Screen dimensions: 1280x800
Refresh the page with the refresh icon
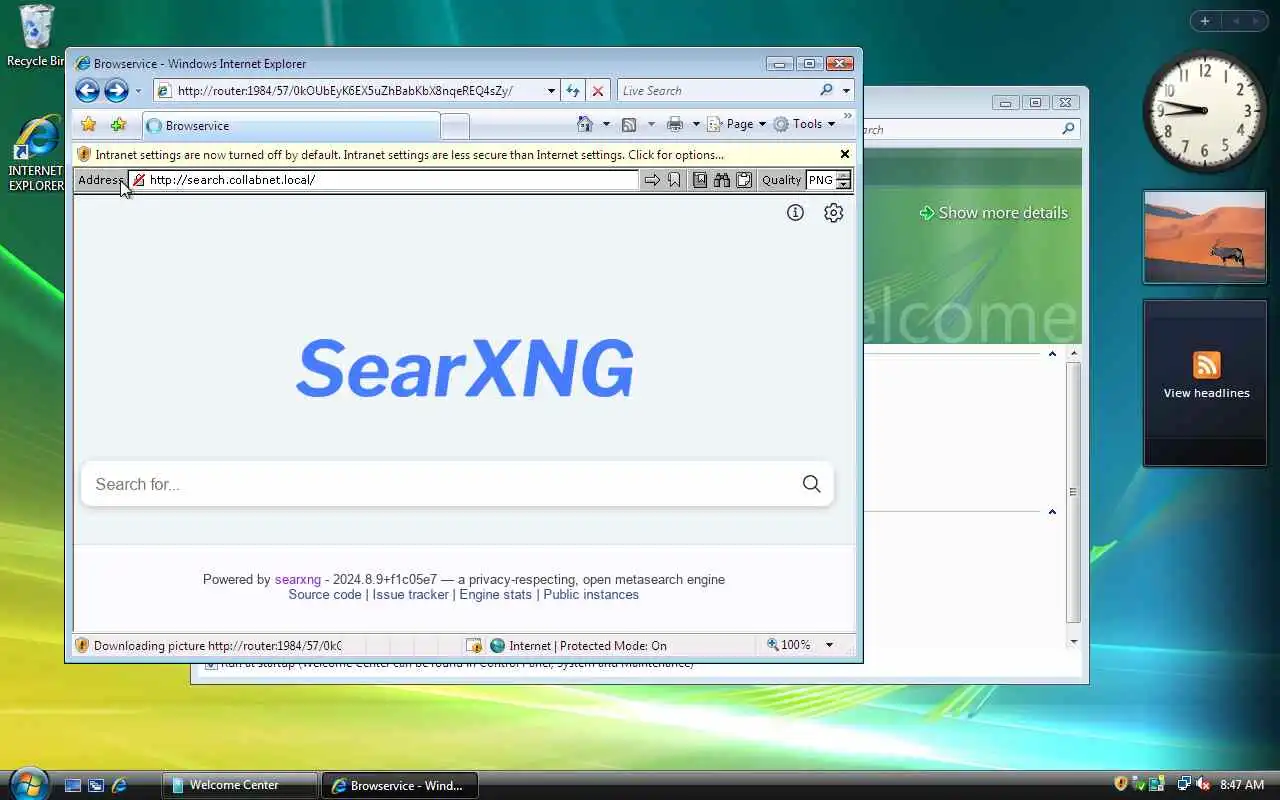[x=573, y=91]
